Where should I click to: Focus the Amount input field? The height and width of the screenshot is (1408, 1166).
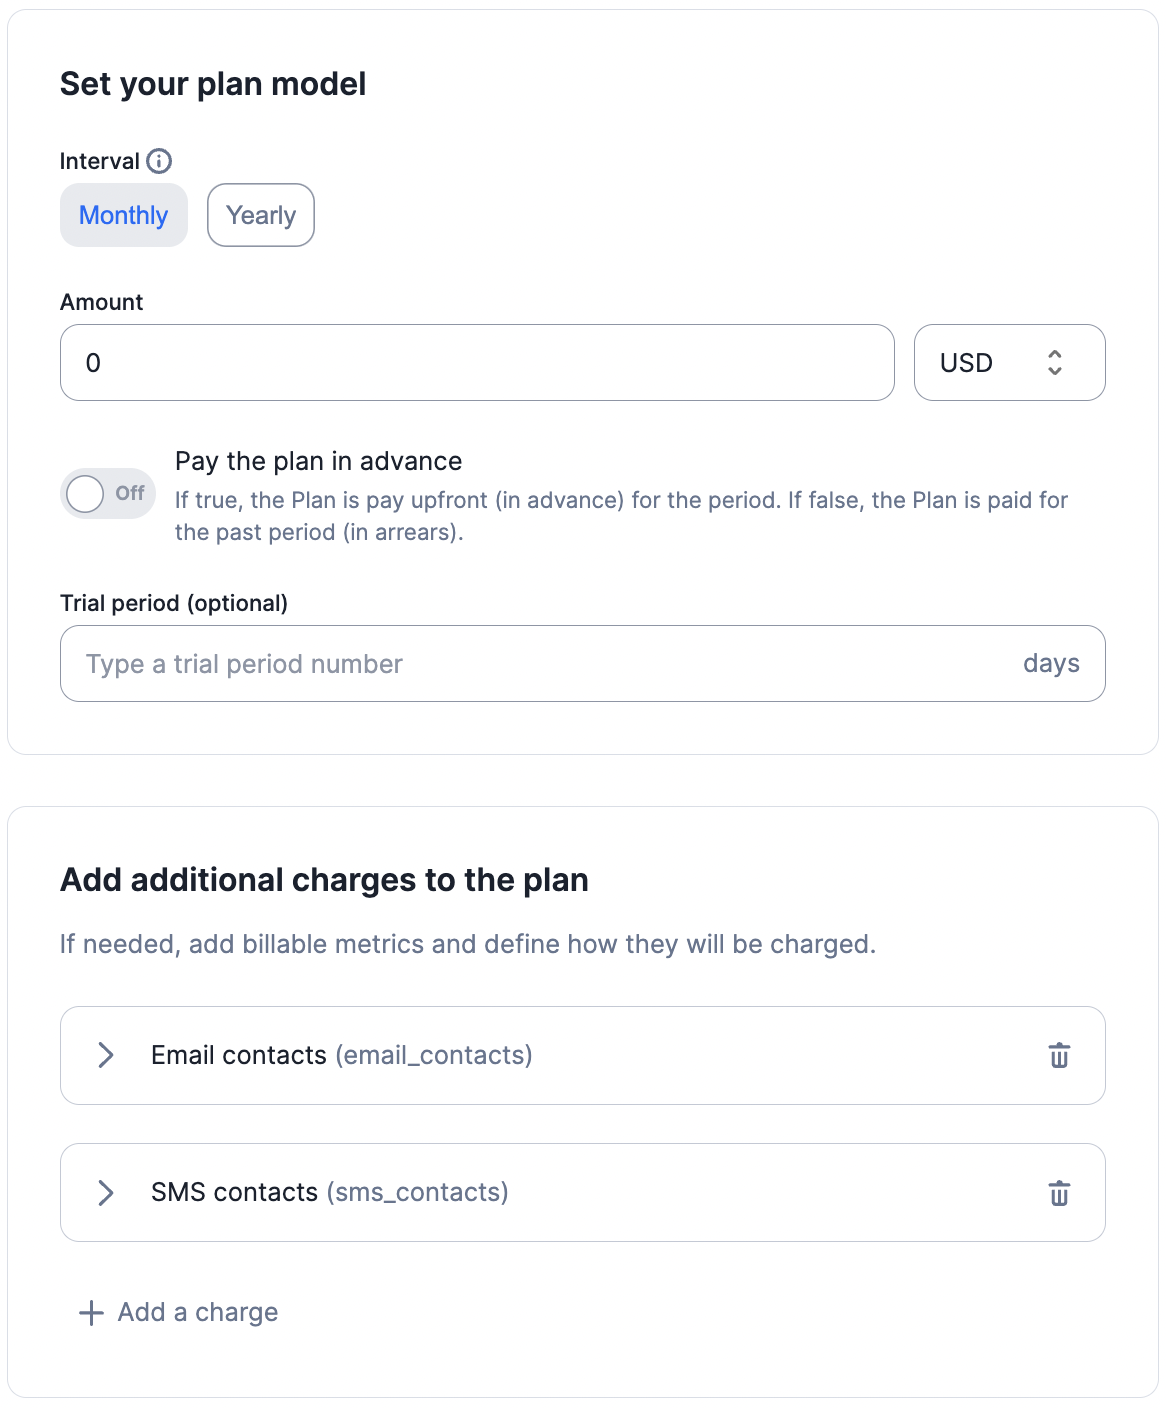click(x=477, y=362)
